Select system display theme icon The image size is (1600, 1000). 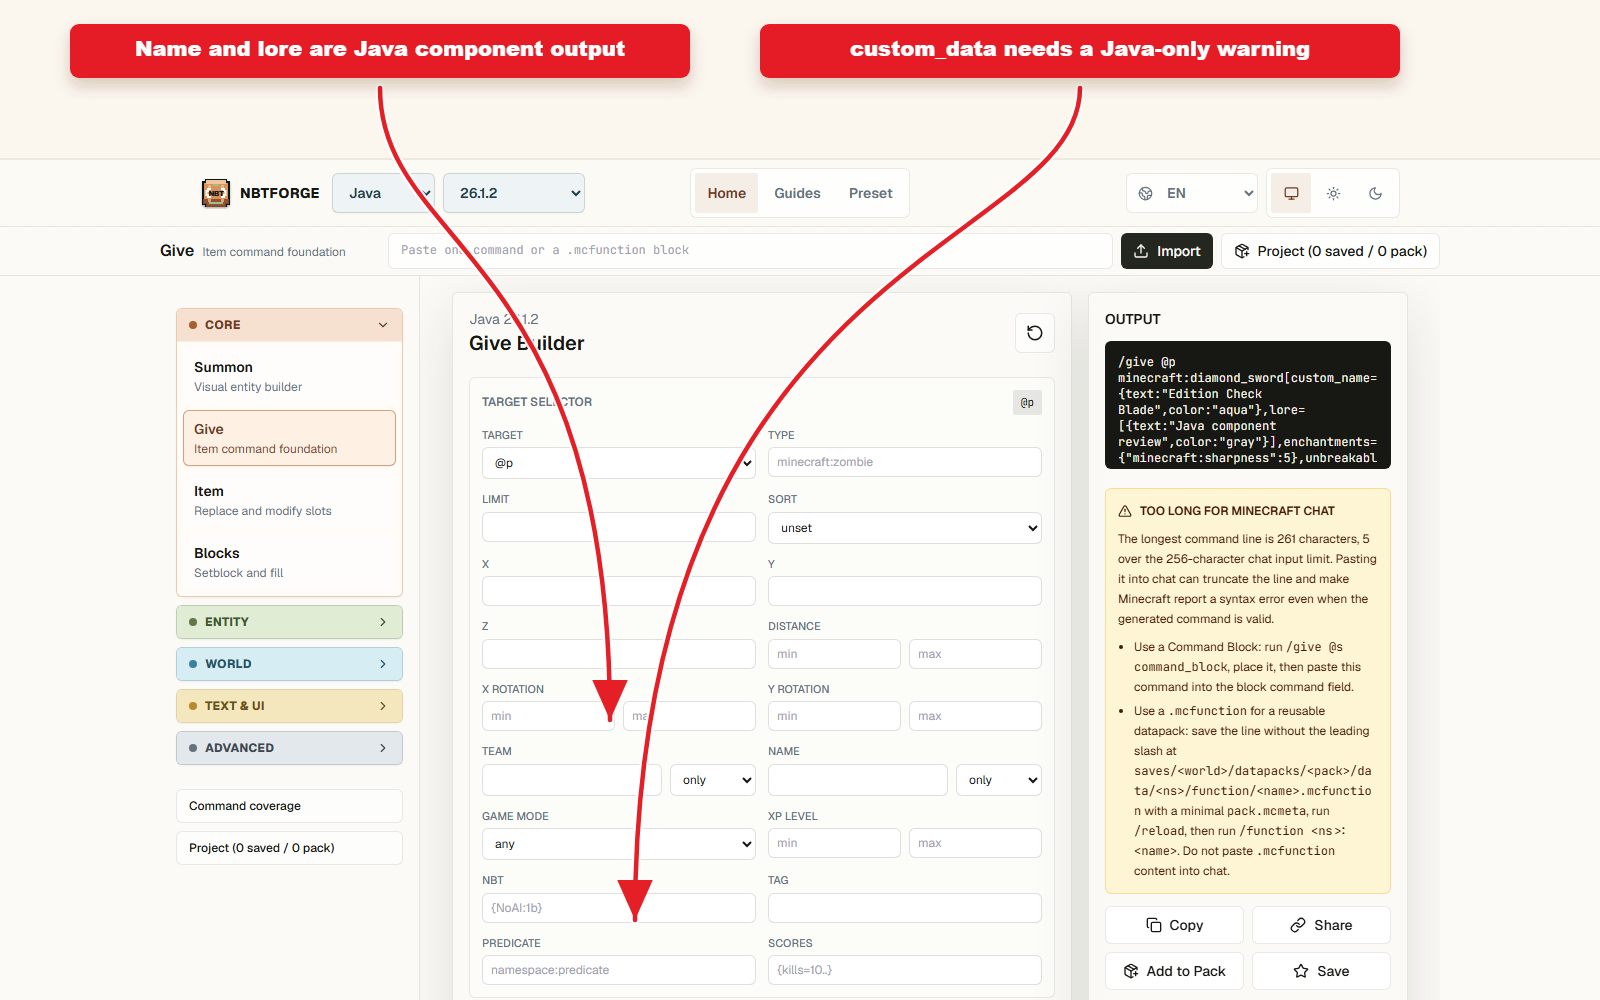(1291, 193)
